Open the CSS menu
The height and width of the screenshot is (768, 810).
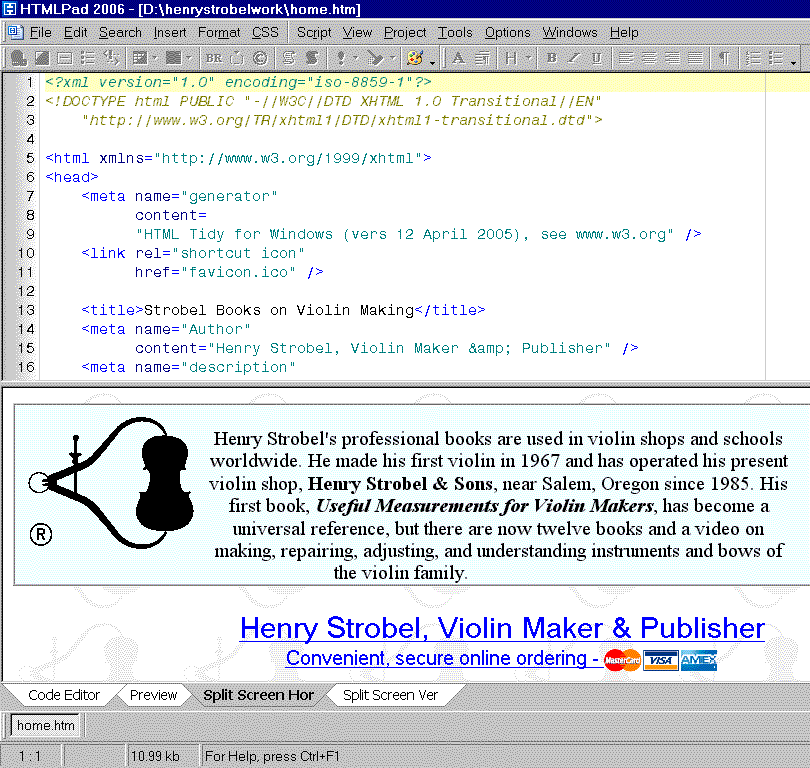265,33
